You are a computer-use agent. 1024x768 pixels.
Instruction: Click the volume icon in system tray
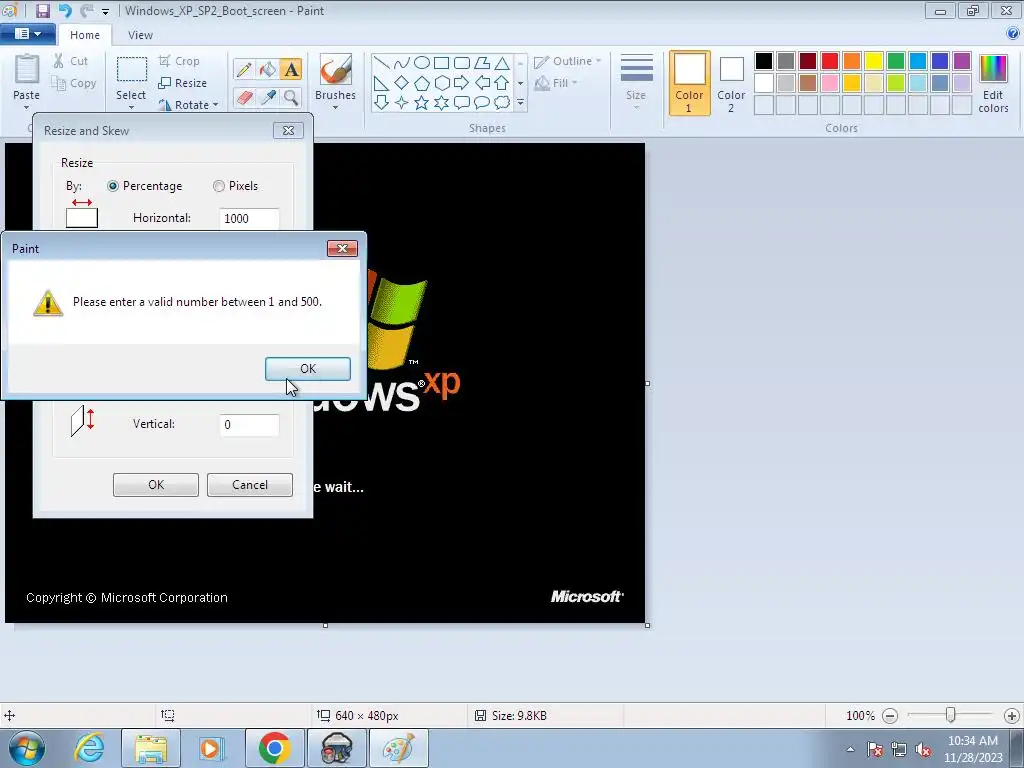click(923, 750)
